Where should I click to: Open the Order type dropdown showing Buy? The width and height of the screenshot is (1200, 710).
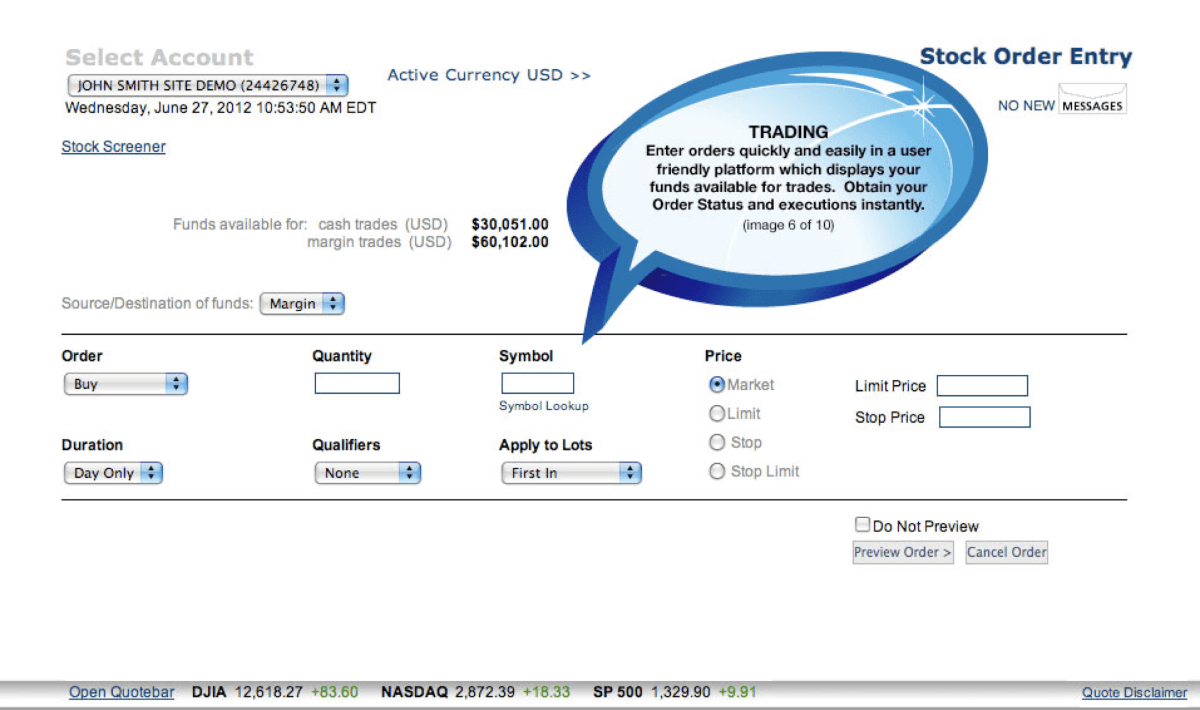pos(125,383)
